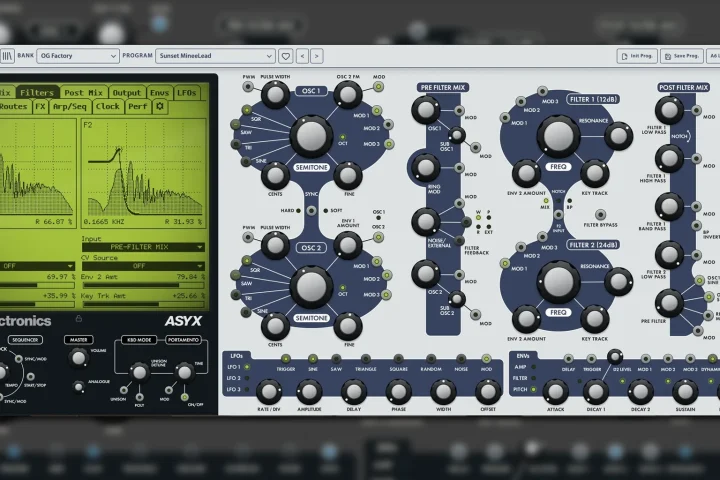Viewport: 720px width, 480px height.
Task: Click the Sub OSC 1 small knob
Action: pos(456,135)
